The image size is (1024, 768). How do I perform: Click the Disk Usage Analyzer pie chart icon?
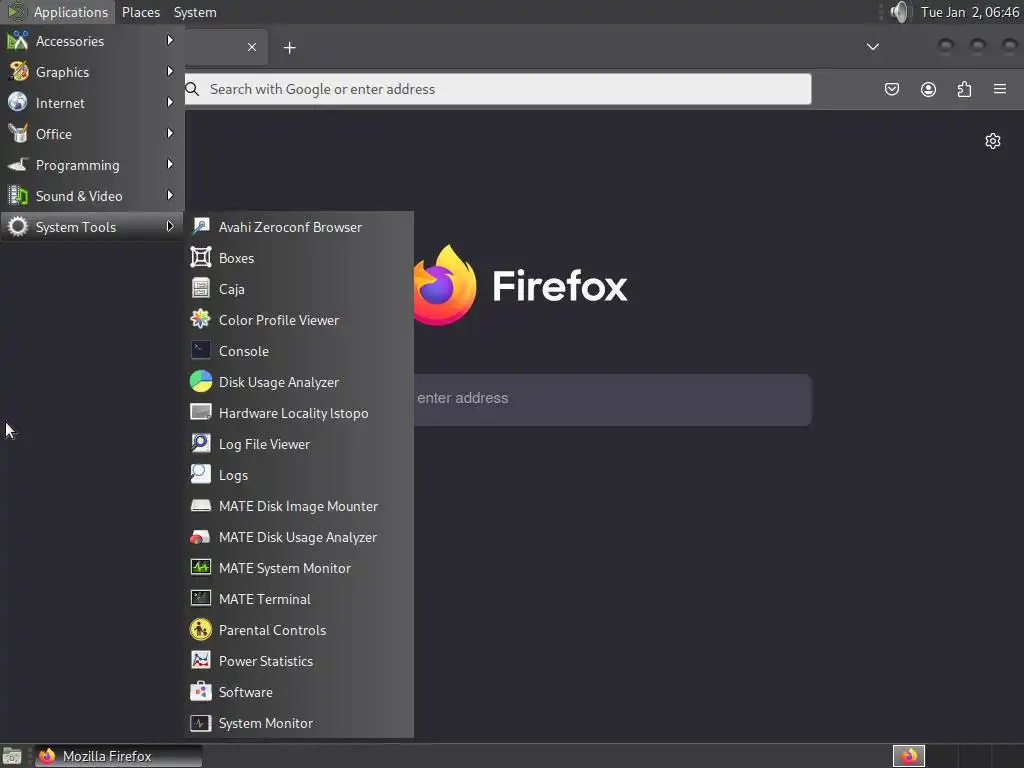click(200, 381)
